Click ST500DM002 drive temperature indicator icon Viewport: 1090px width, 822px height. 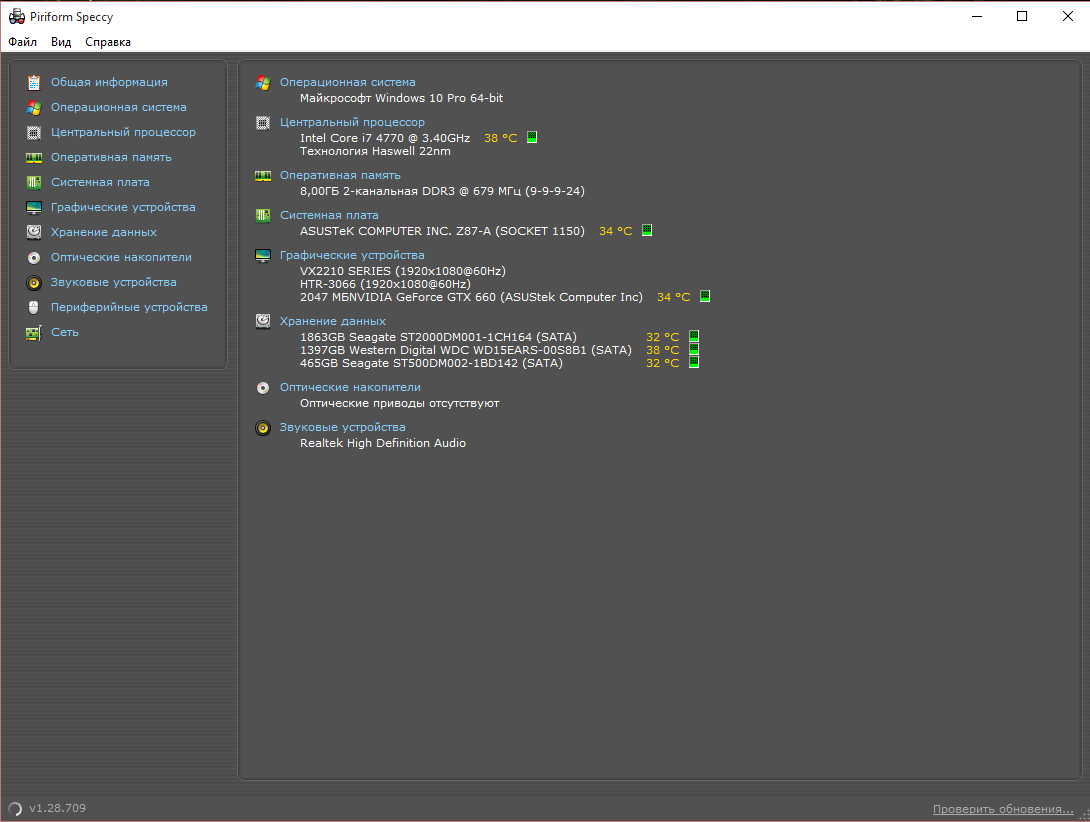[694, 362]
